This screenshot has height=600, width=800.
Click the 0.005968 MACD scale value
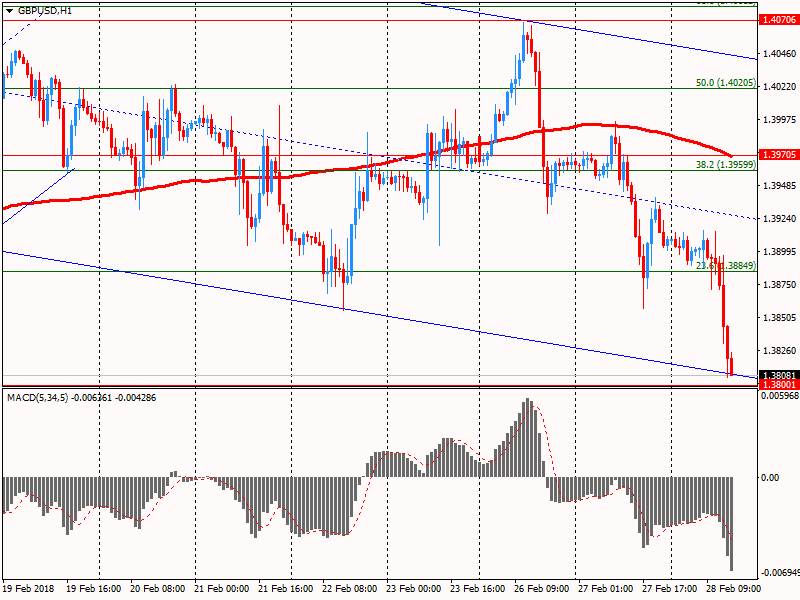point(780,395)
